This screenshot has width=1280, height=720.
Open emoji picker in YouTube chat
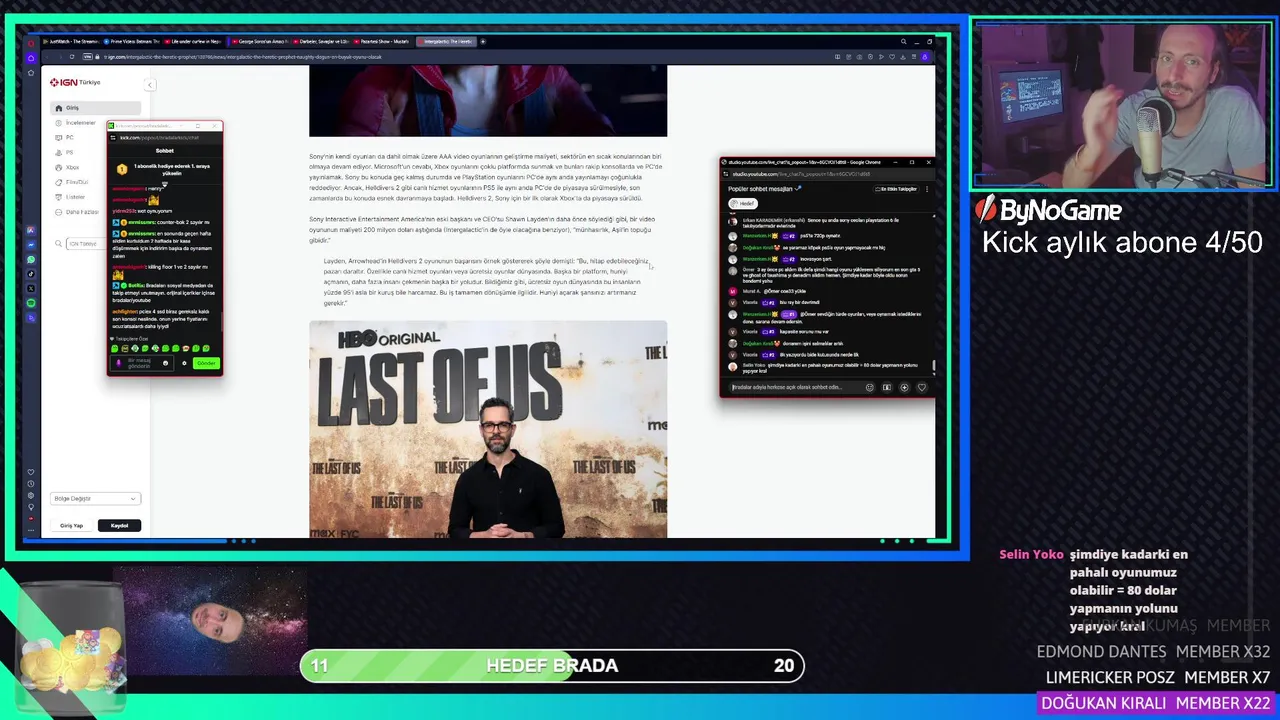click(x=869, y=387)
